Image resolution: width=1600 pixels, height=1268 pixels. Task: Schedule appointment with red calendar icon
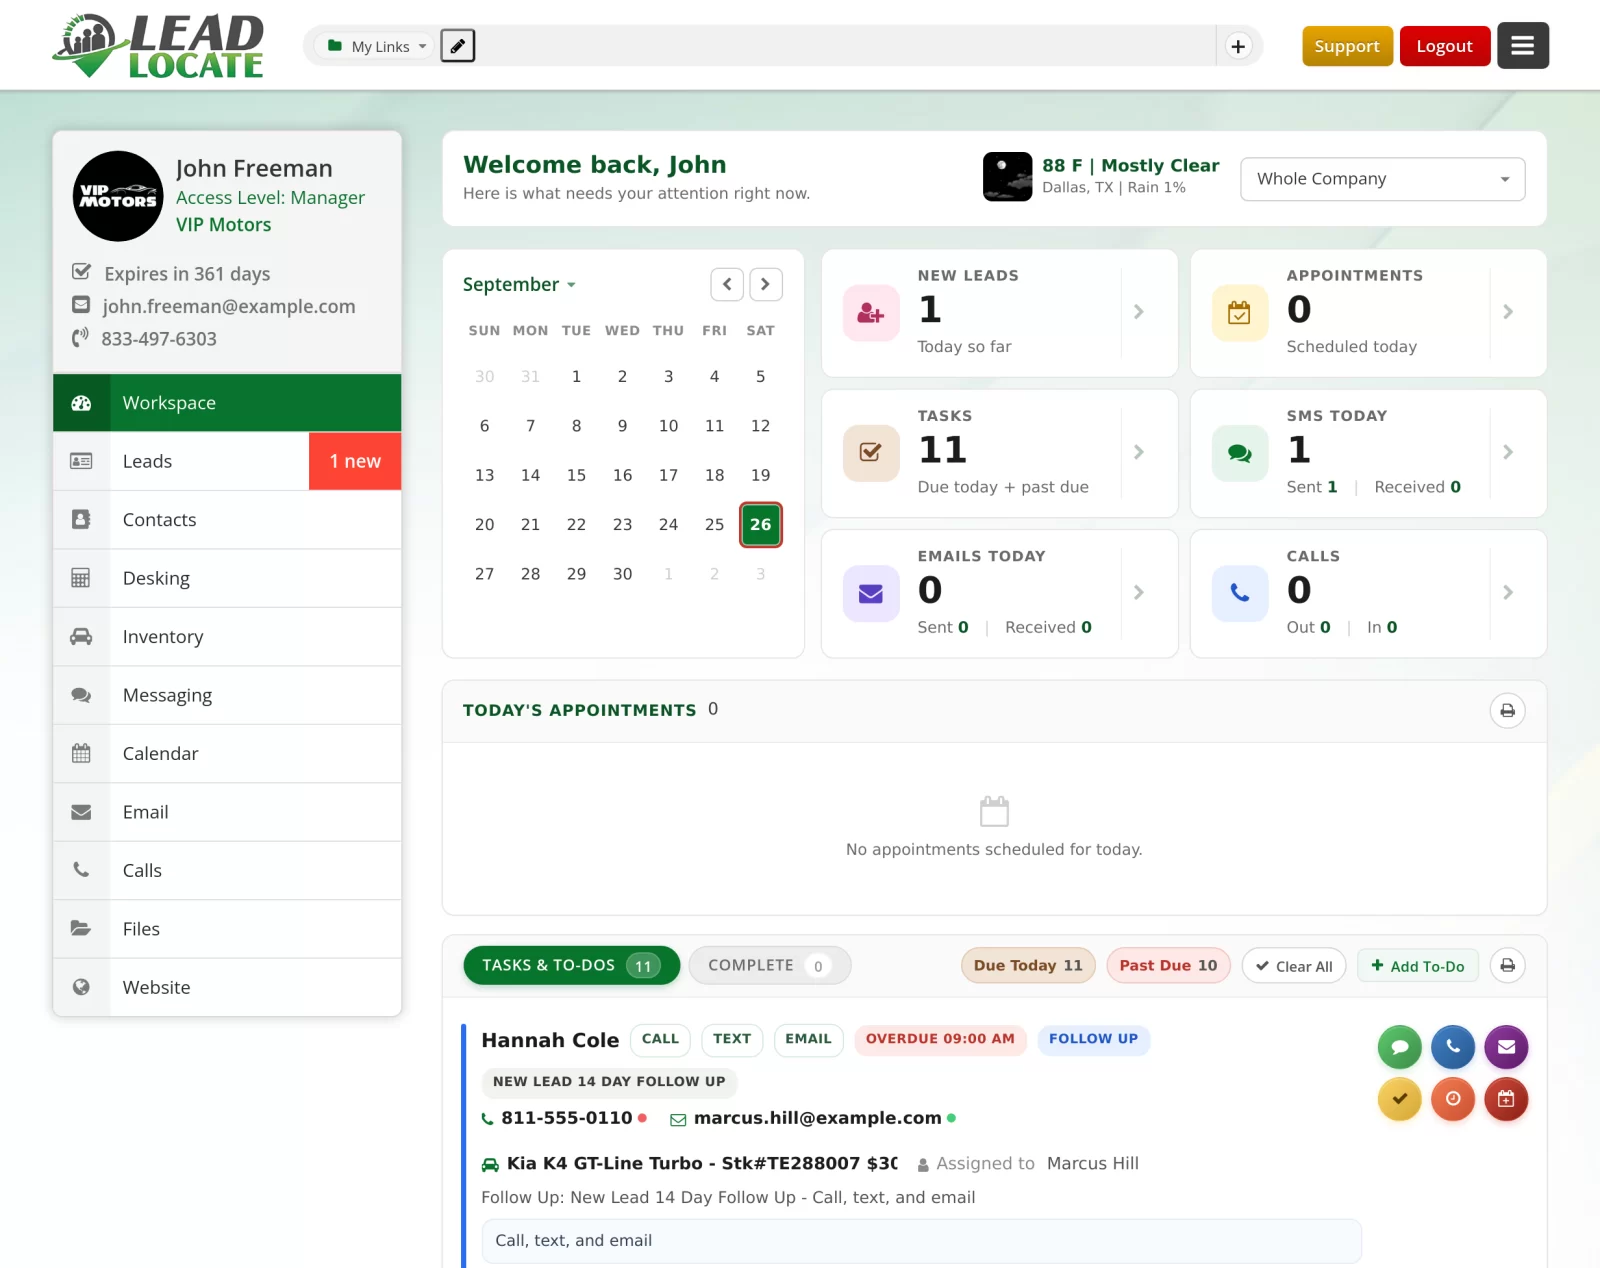[x=1506, y=1099]
